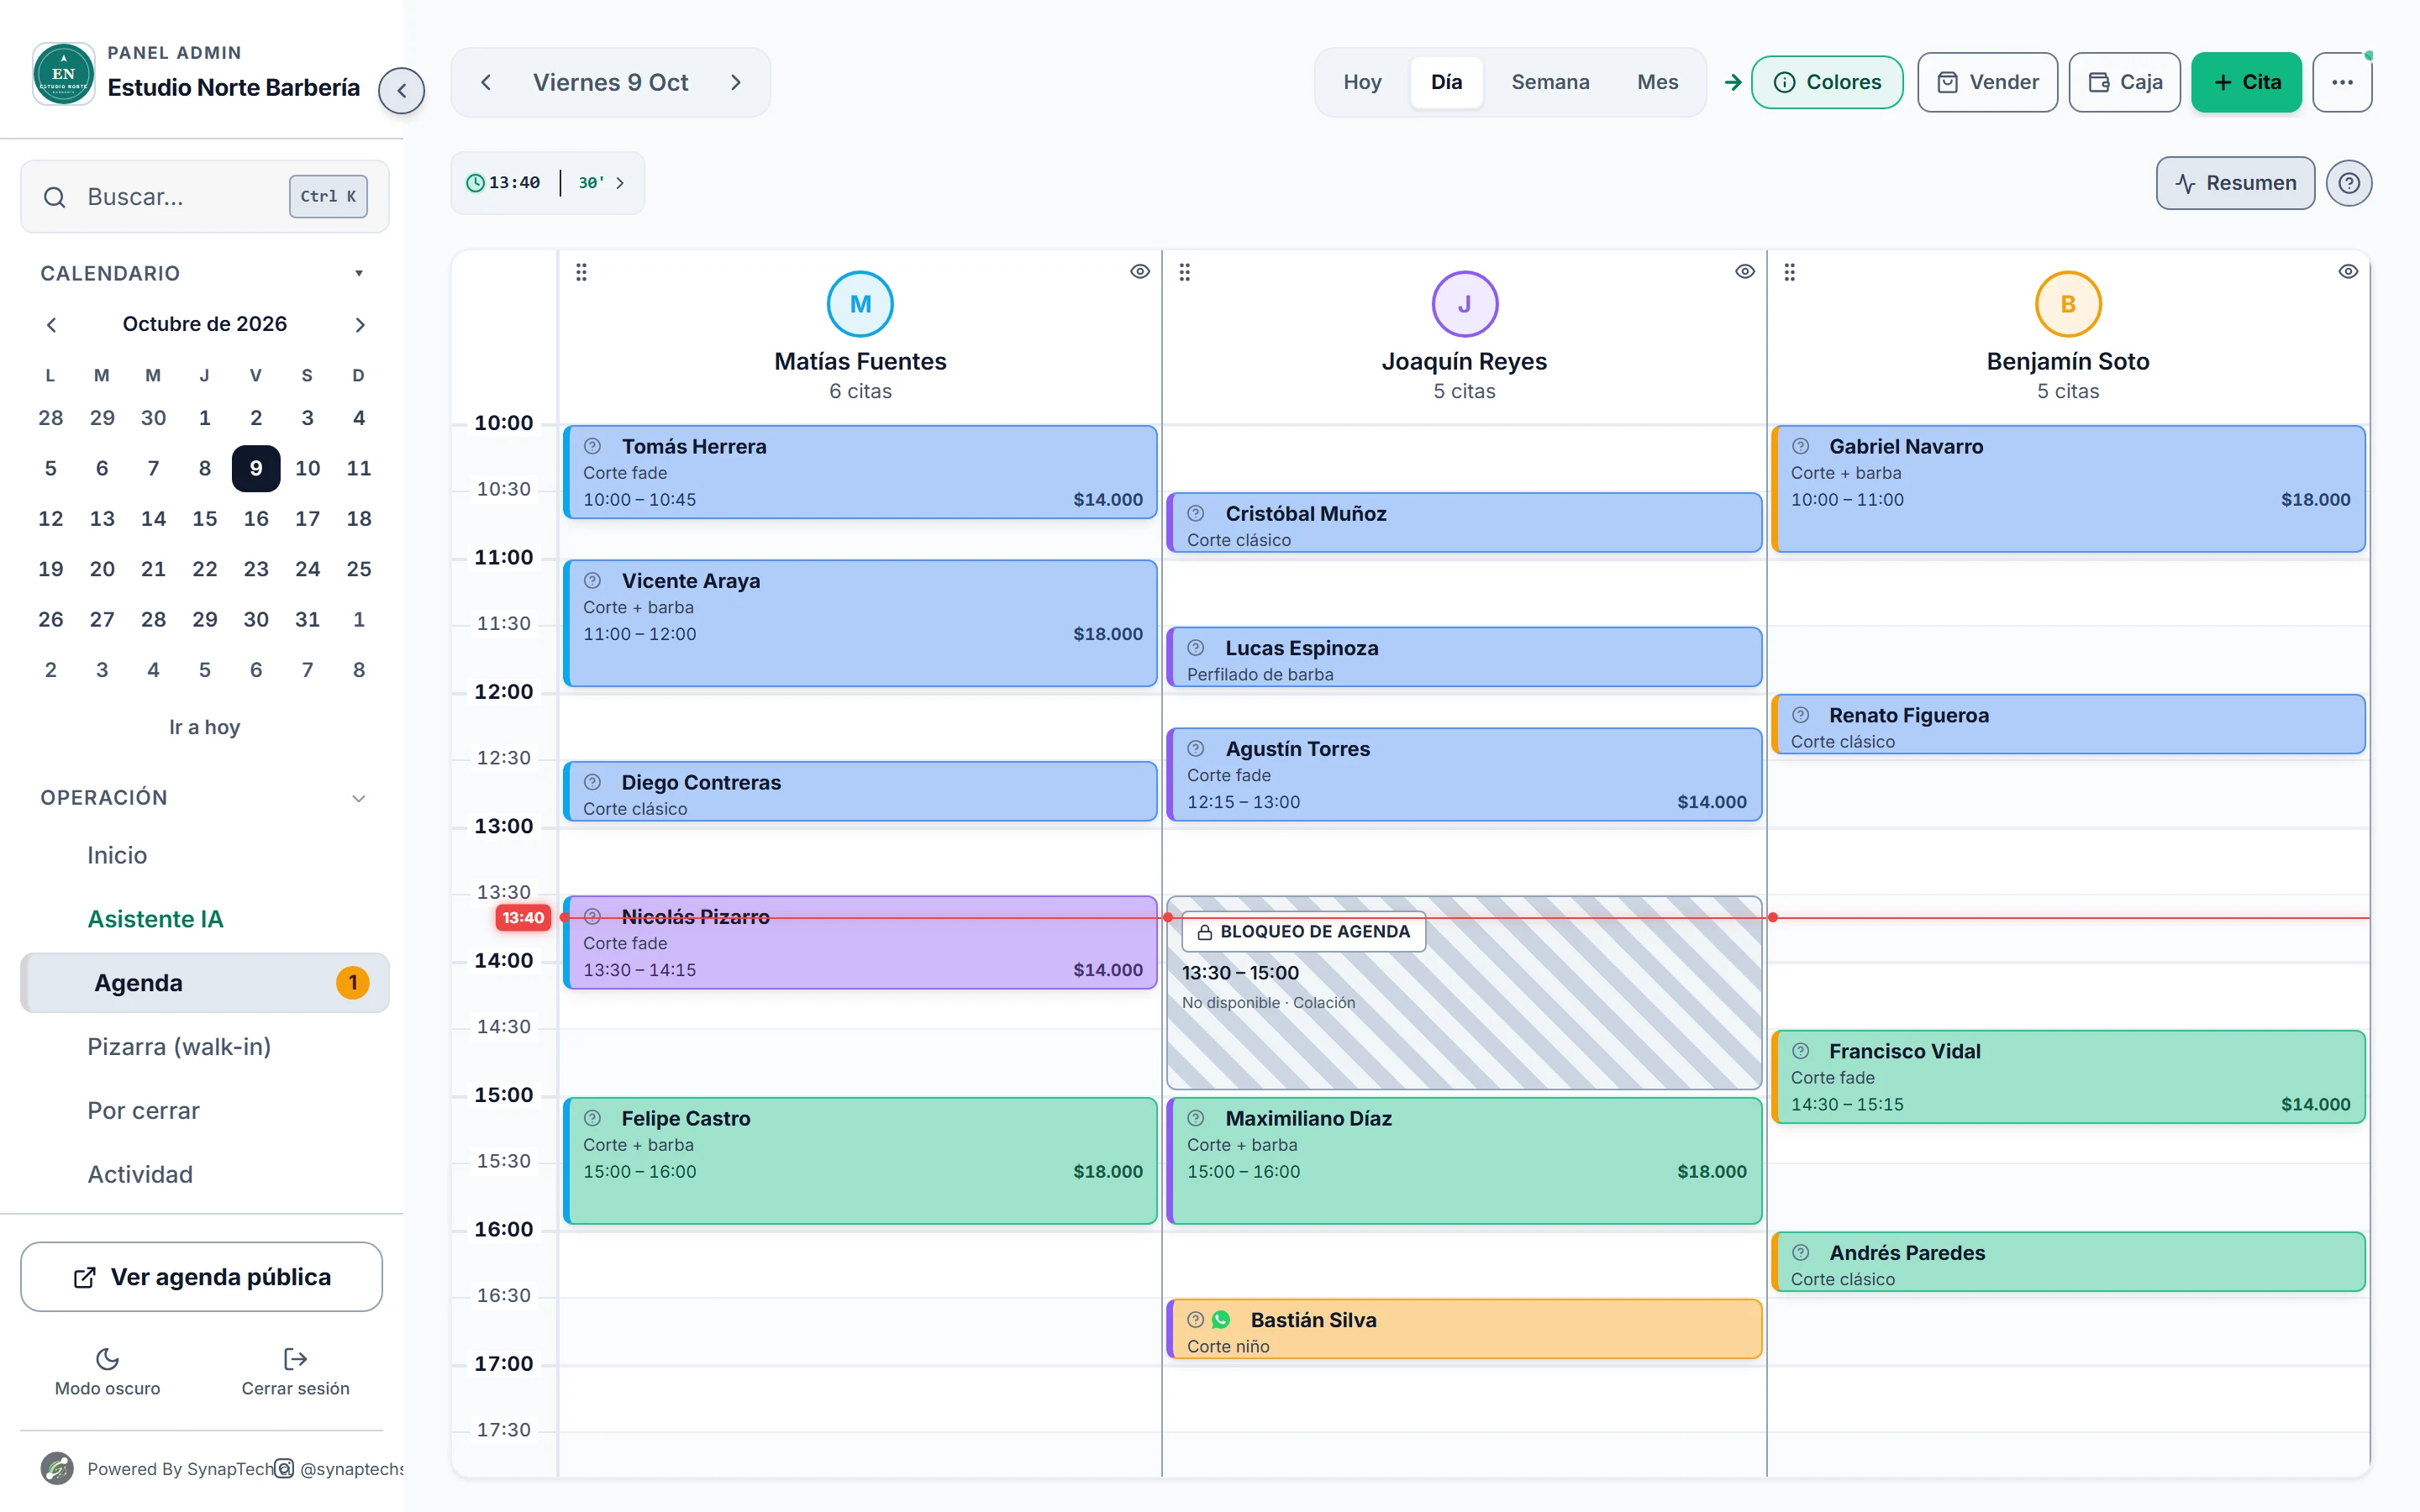This screenshot has width=2420, height=1512.
Task: Click lock badge on Bloqueo de Agenda
Action: coord(1304,931)
